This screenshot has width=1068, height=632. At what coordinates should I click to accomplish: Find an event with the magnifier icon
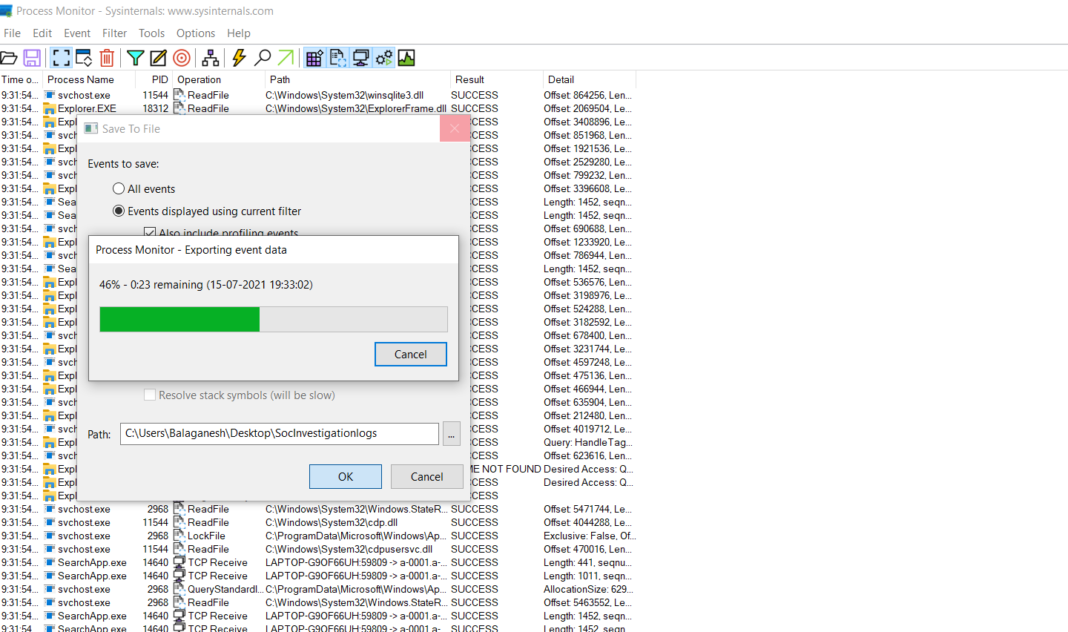coord(261,58)
